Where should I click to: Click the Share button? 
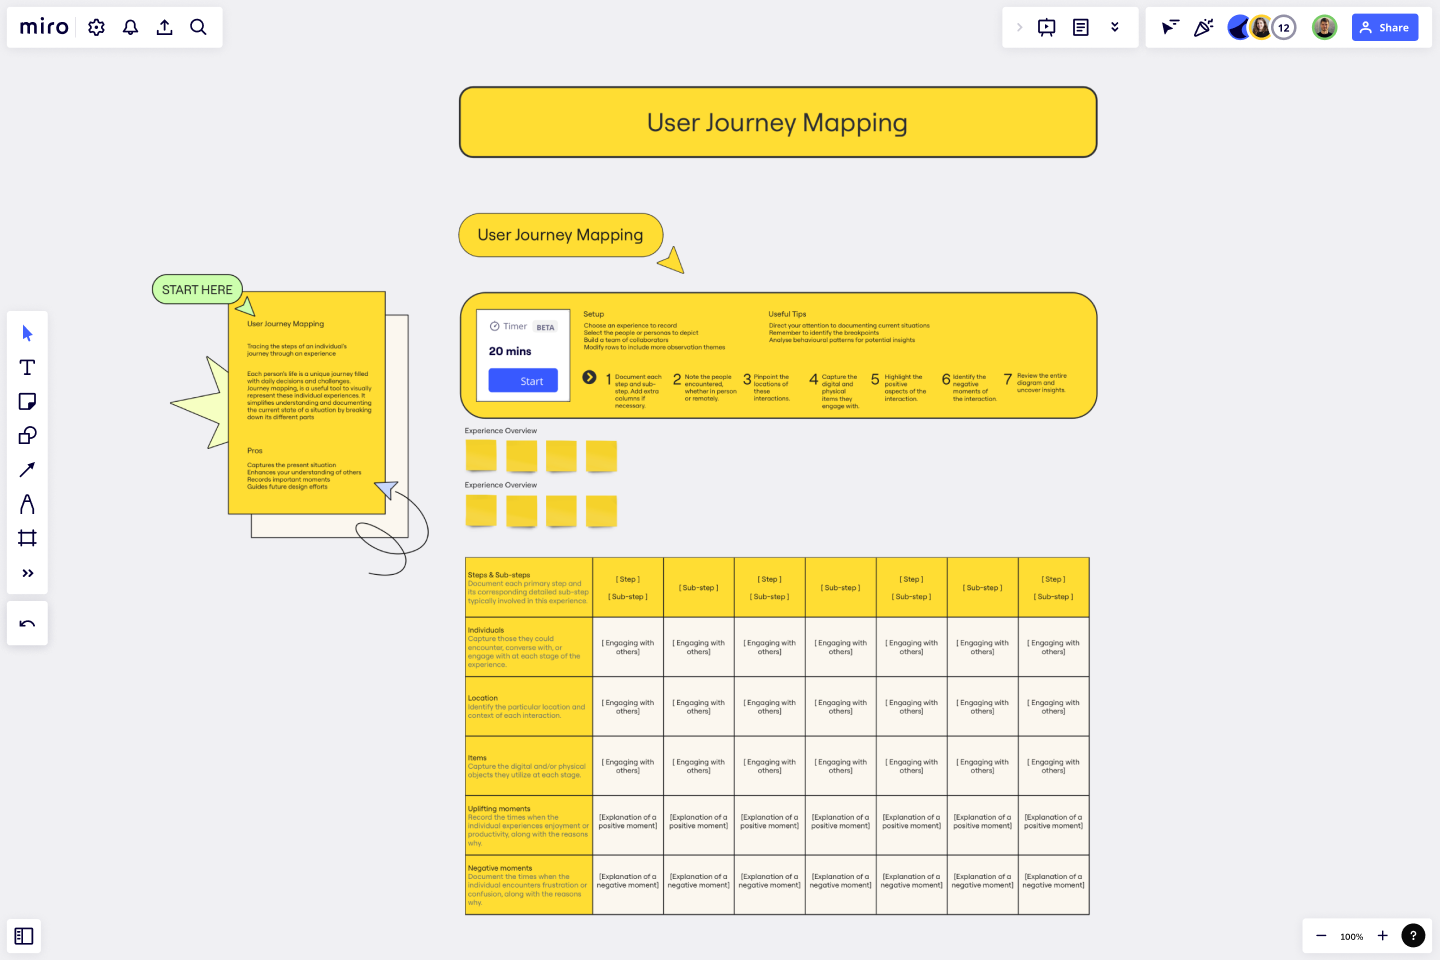tap(1384, 27)
